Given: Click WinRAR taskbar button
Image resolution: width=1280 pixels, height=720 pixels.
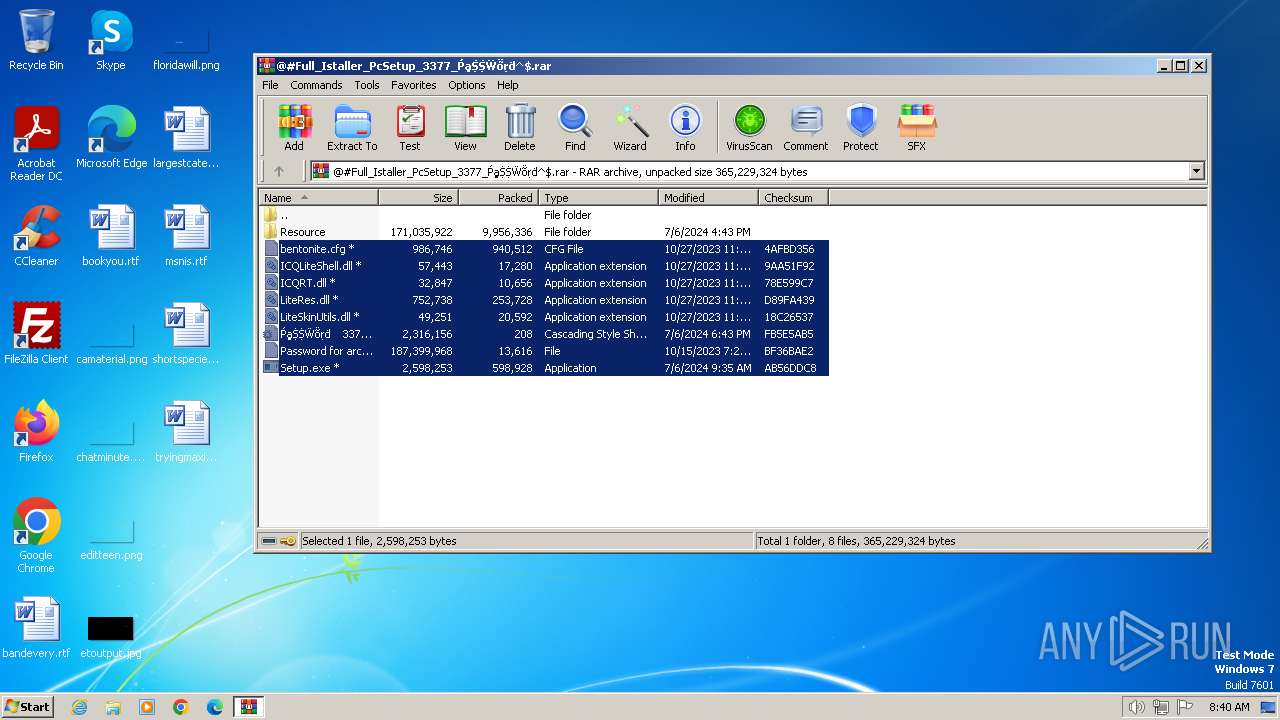Looking at the screenshot, I should pyautogui.click(x=248, y=707).
